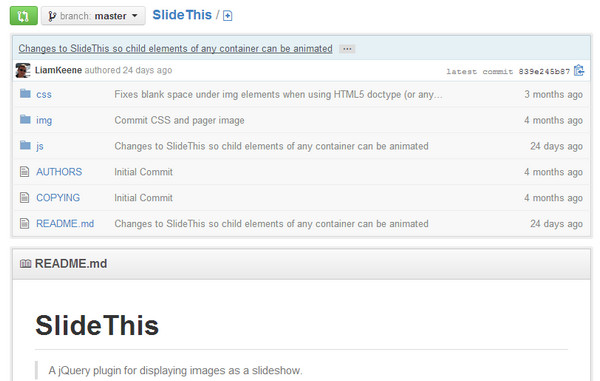The image size is (600, 381).
Task: Click the README.md panel header title
Action: (71, 264)
